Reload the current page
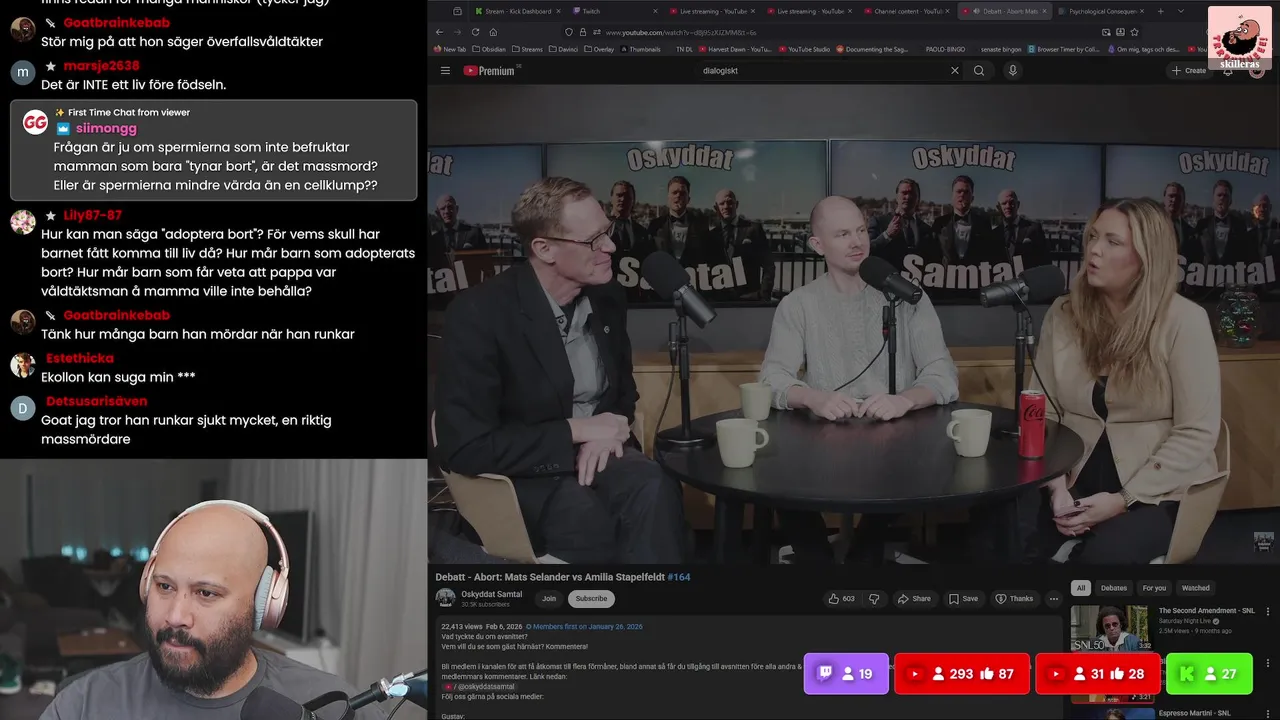Image resolution: width=1280 pixels, height=720 pixels. (475, 32)
